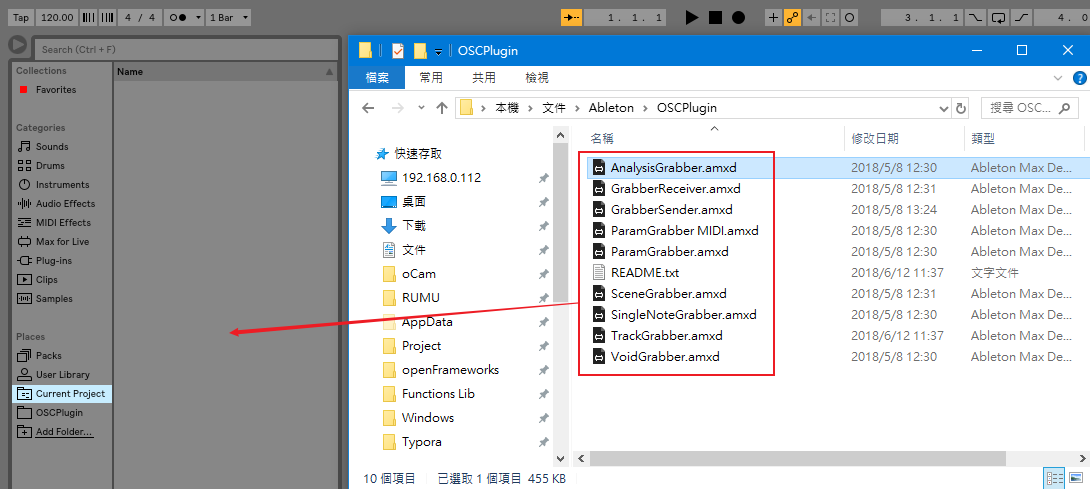Image resolution: width=1090 pixels, height=489 pixels.
Task: Click the 120.00 tempo field
Action: tap(57, 17)
